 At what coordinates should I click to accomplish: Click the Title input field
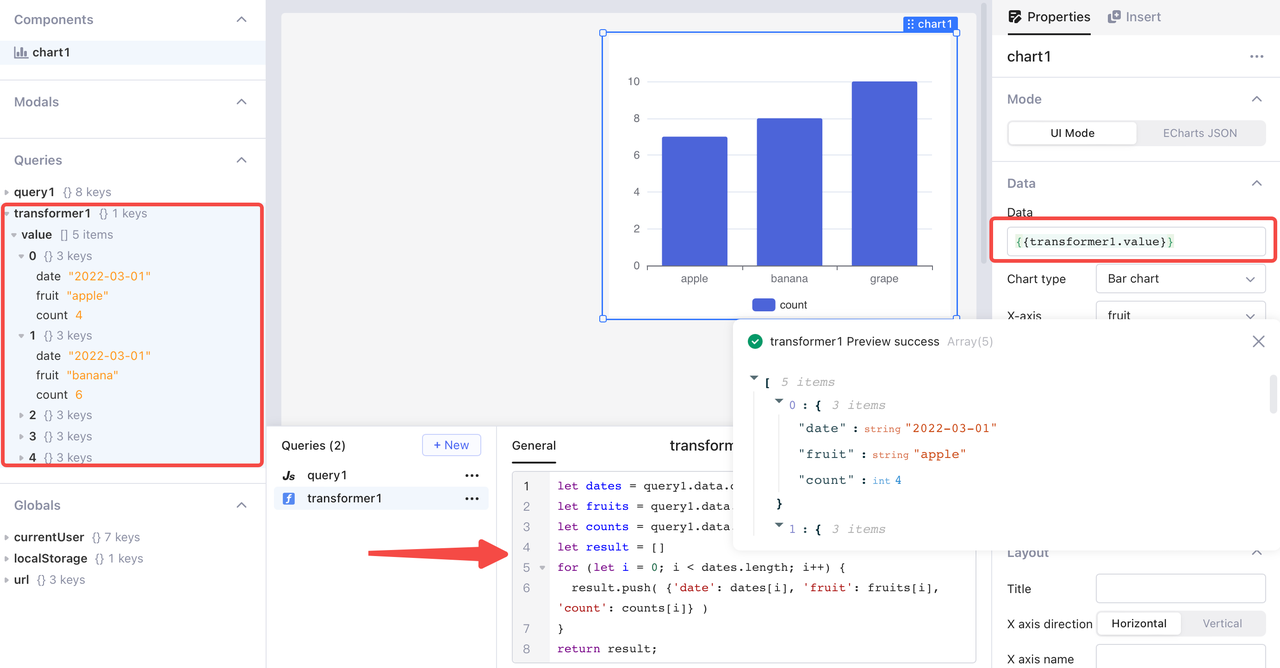point(1180,588)
